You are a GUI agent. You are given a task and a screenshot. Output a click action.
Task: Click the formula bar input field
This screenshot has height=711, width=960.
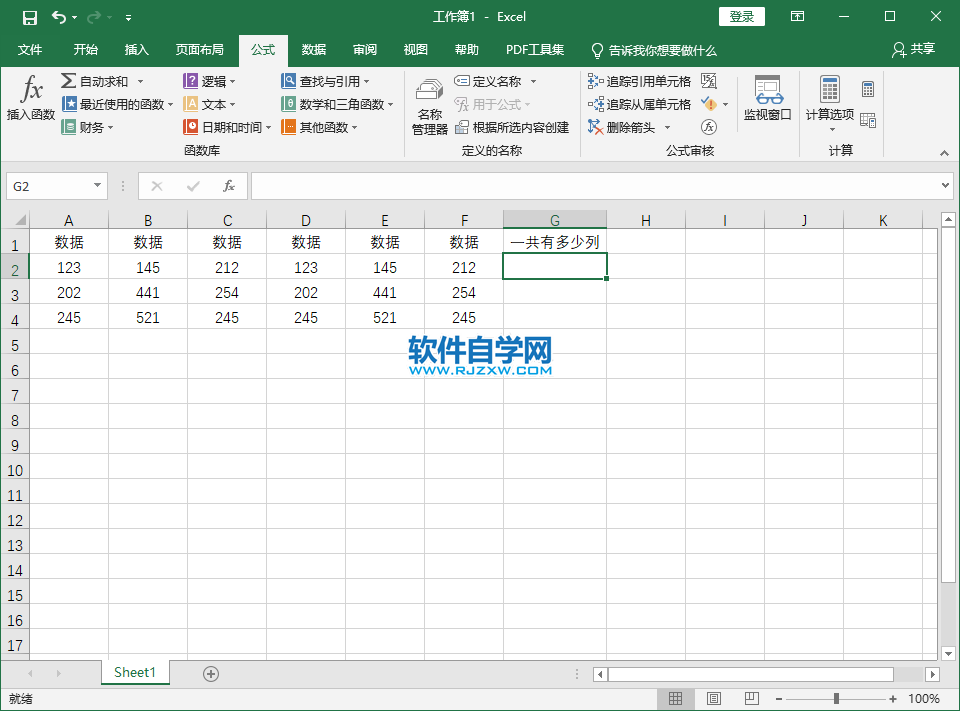pos(596,186)
